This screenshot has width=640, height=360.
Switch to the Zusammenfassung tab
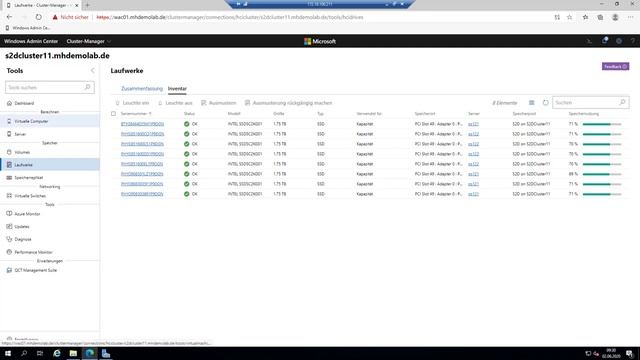pyautogui.click(x=142, y=89)
